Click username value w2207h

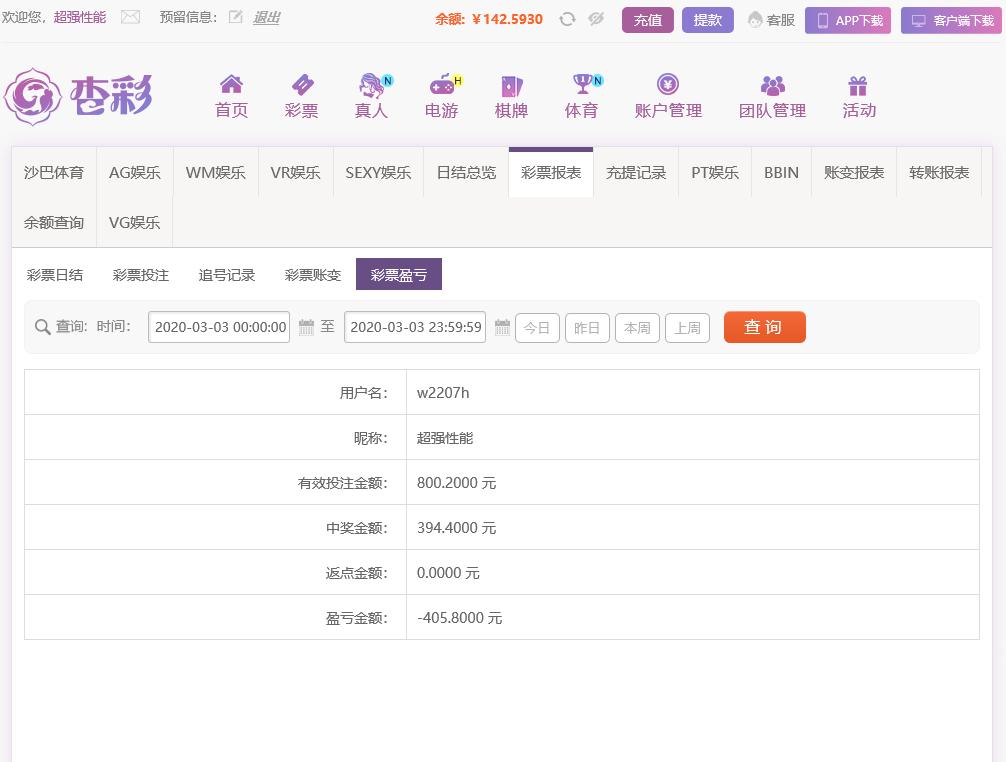click(443, 393)
